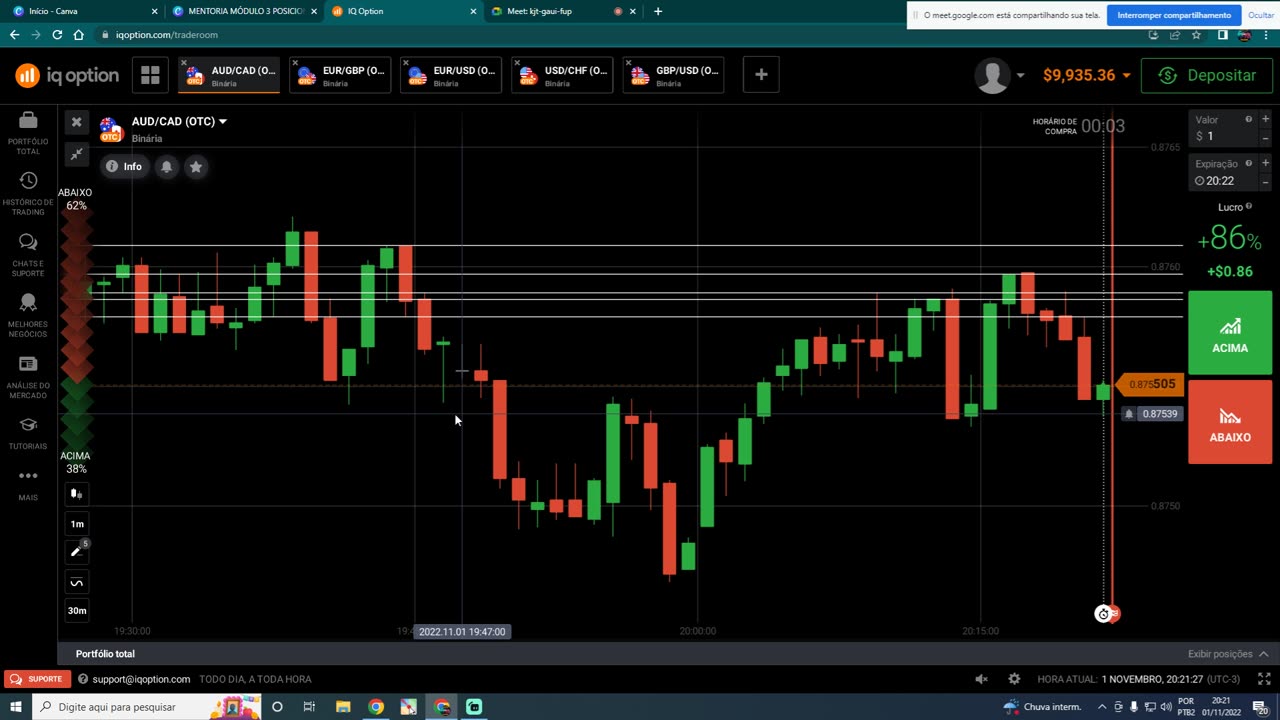The image size is (1280, 720).
Task: Switch to the EUR/GBP (OTC) tab
Action: coord(340,75)
